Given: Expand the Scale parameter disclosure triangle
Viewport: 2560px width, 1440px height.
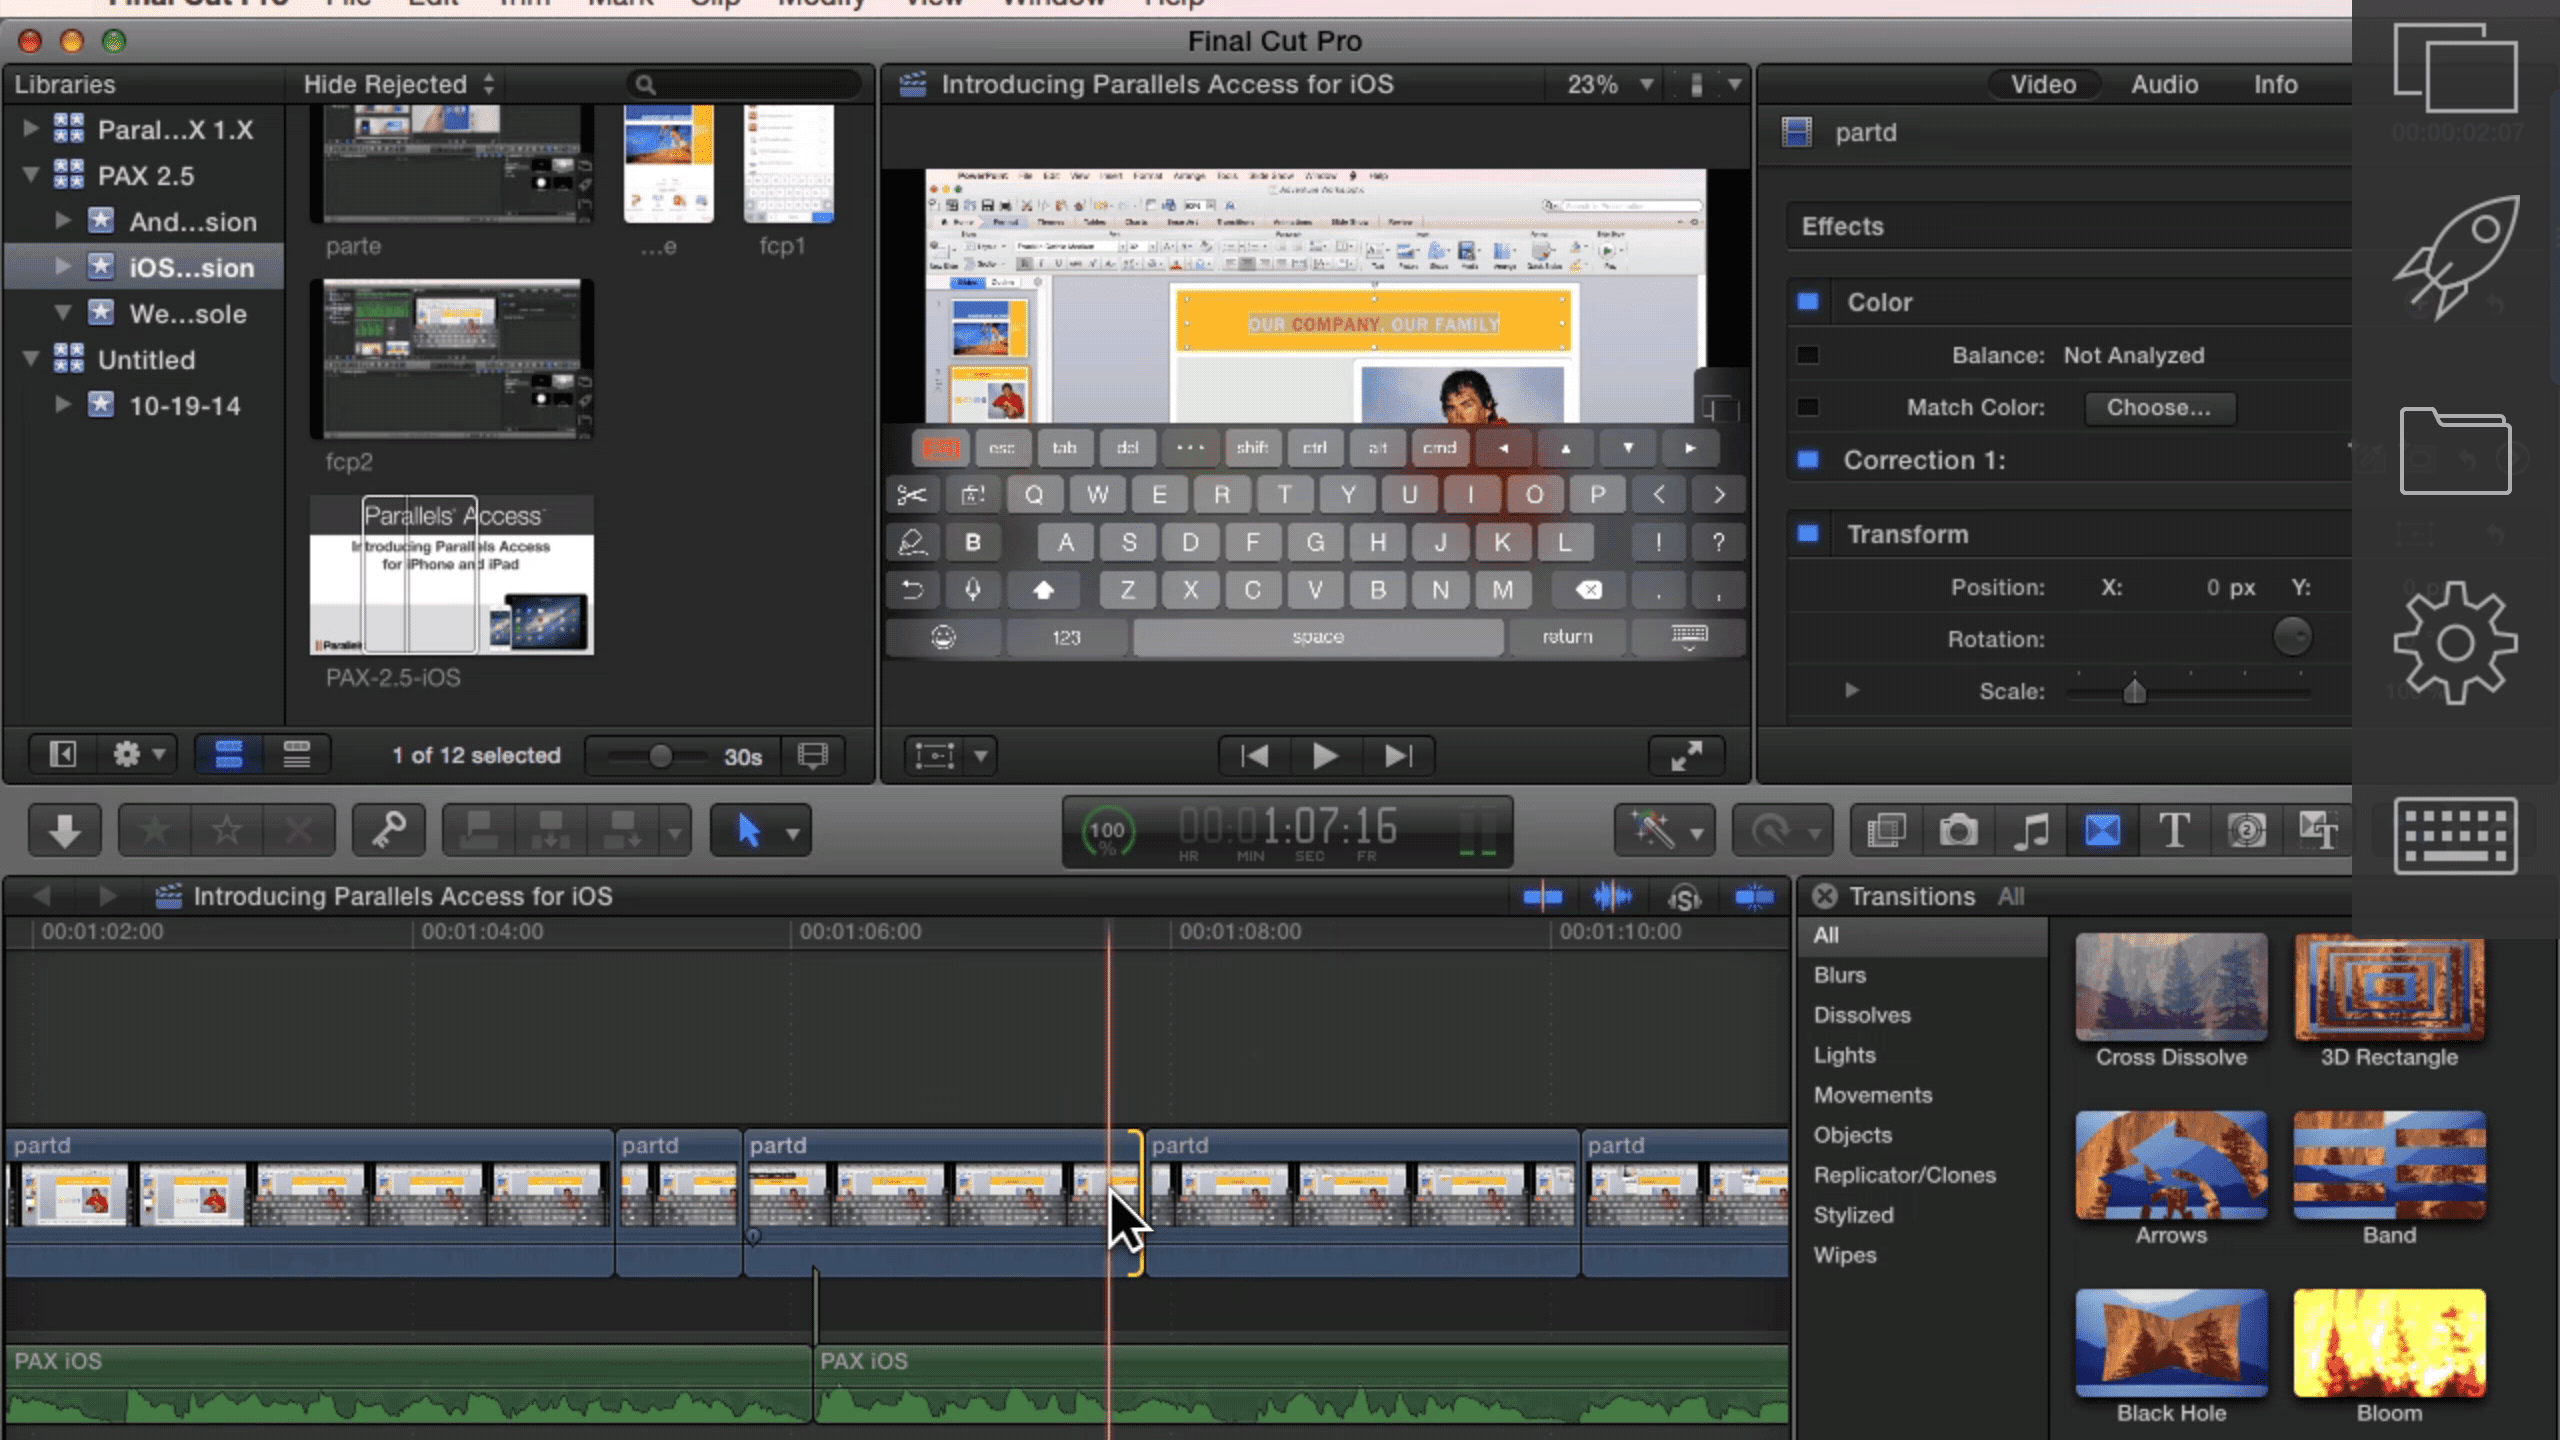Looking at the screenshot, I should pos(1851,690).
